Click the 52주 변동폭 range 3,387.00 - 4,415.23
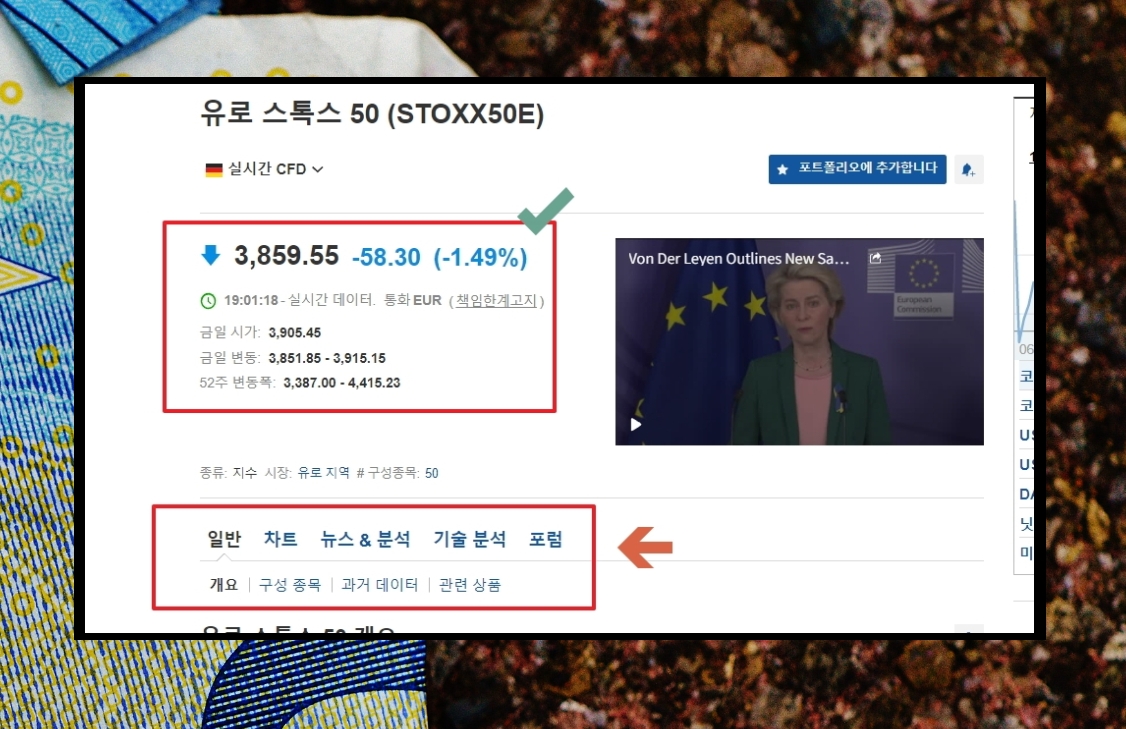The image size is (1126, 729). click(342, 383)
